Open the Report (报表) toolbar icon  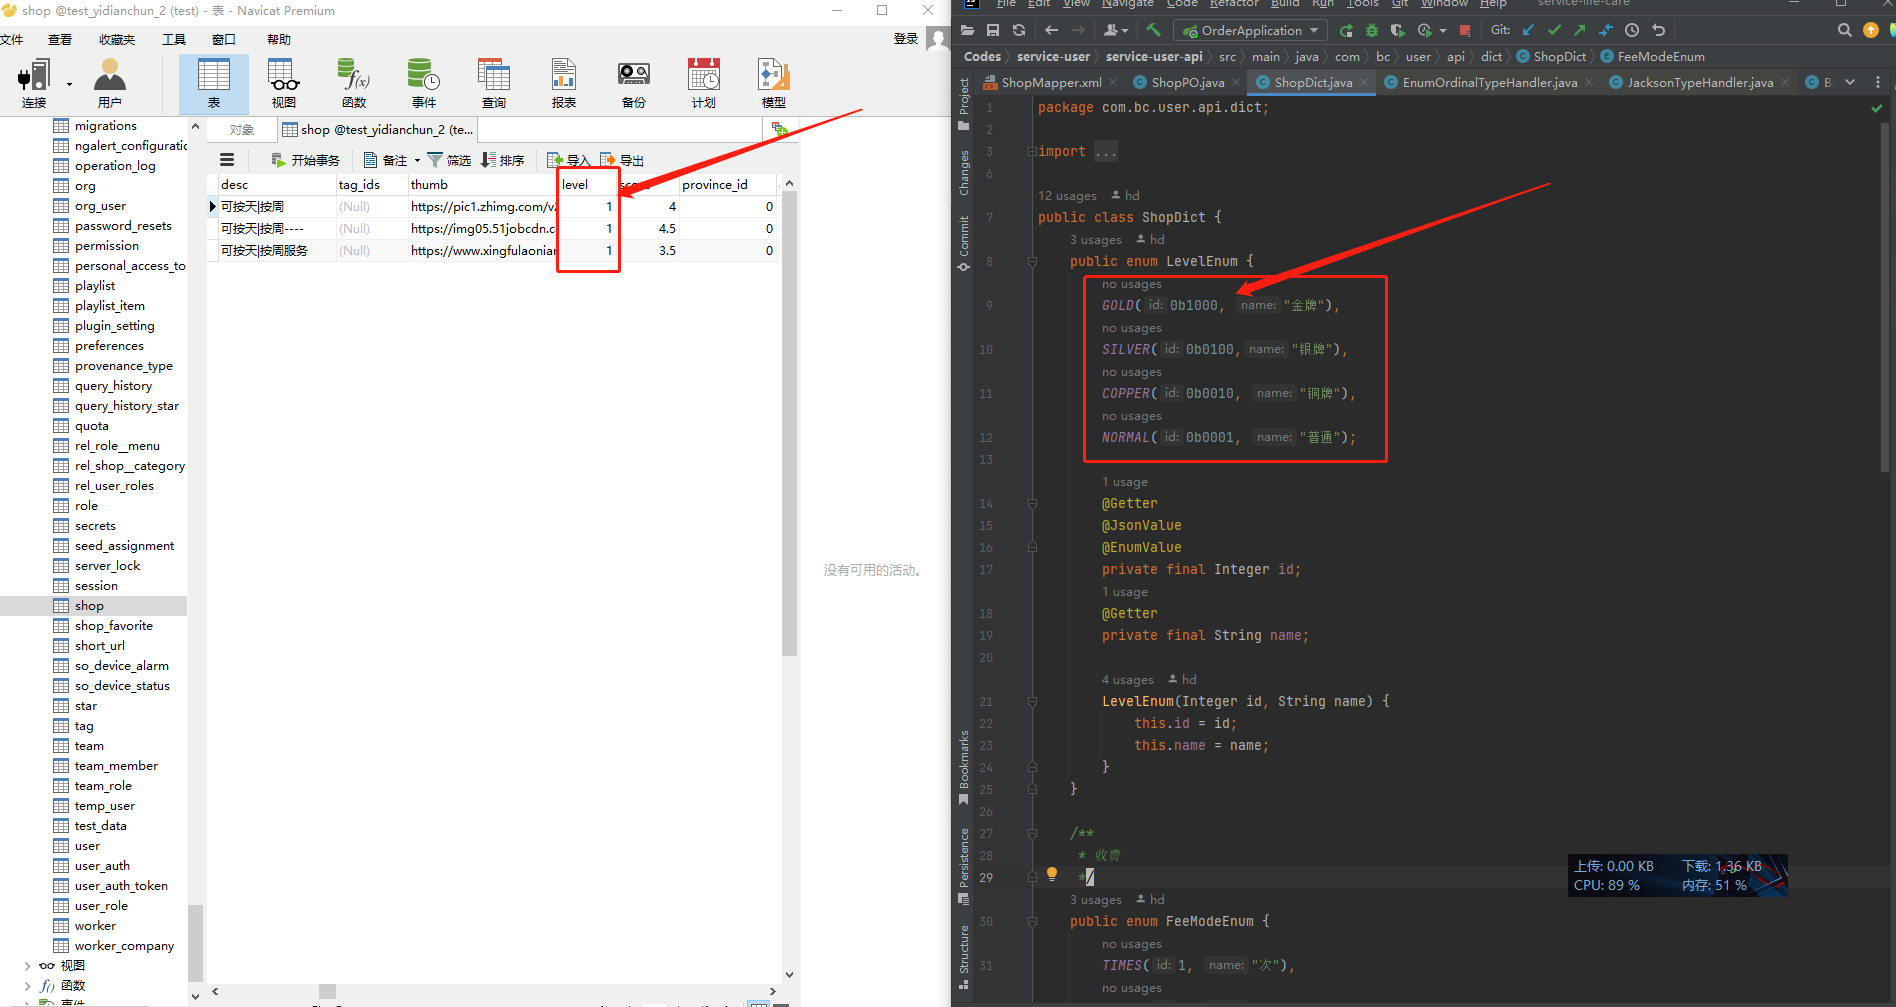[x=564, y=84]
